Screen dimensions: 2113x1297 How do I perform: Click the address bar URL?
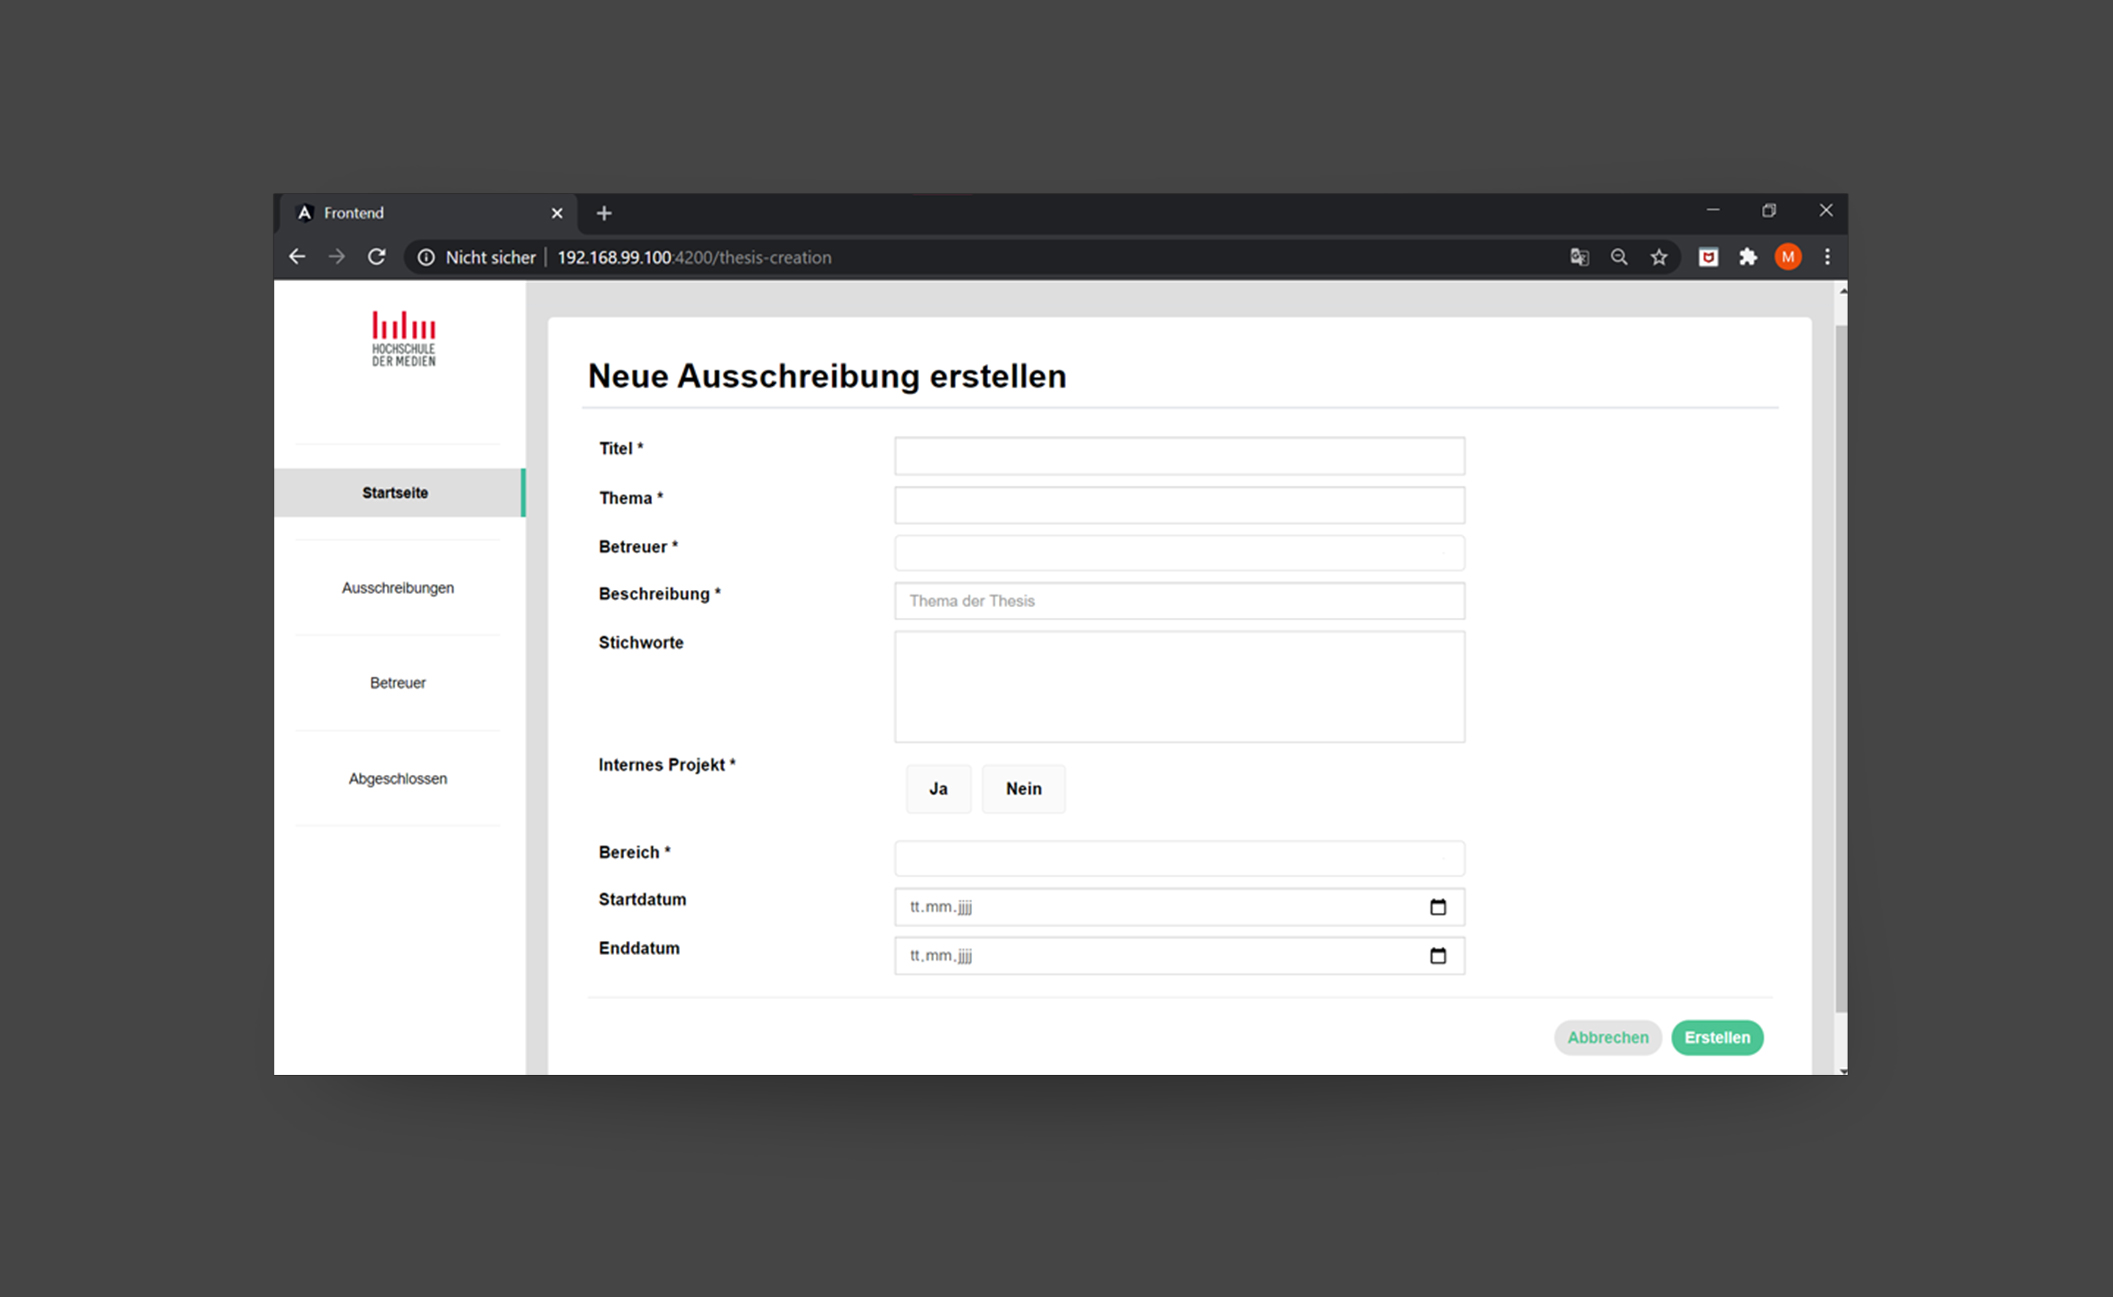click(x=694, y=257)
